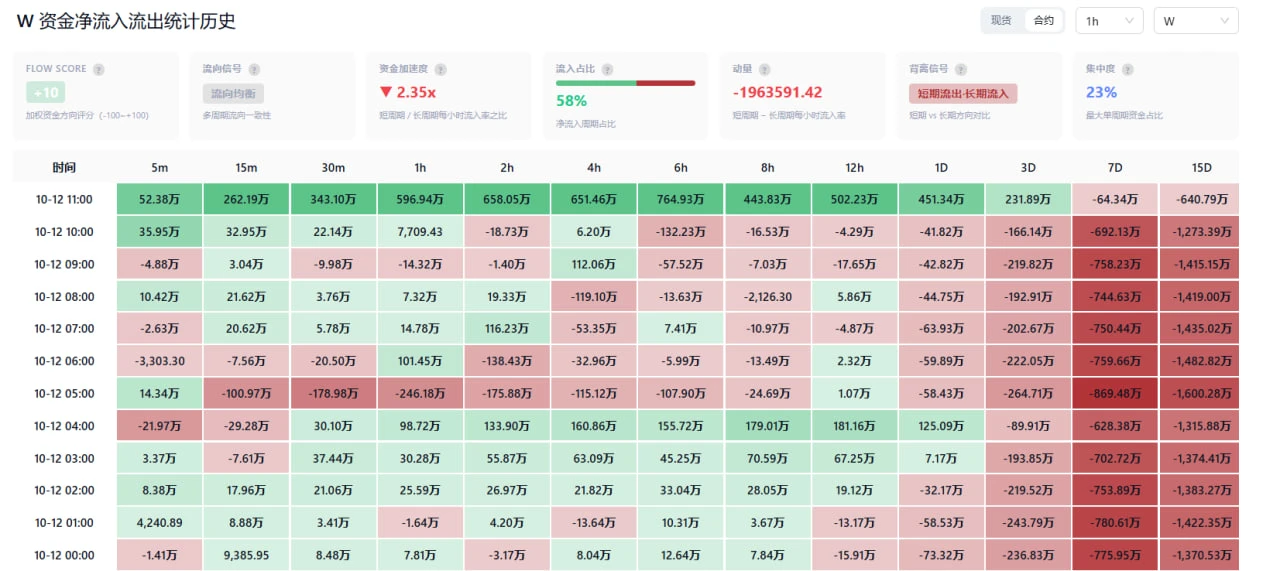Click the -21.97万 cell
The image size is (1280, 571).
click(159, 426)
